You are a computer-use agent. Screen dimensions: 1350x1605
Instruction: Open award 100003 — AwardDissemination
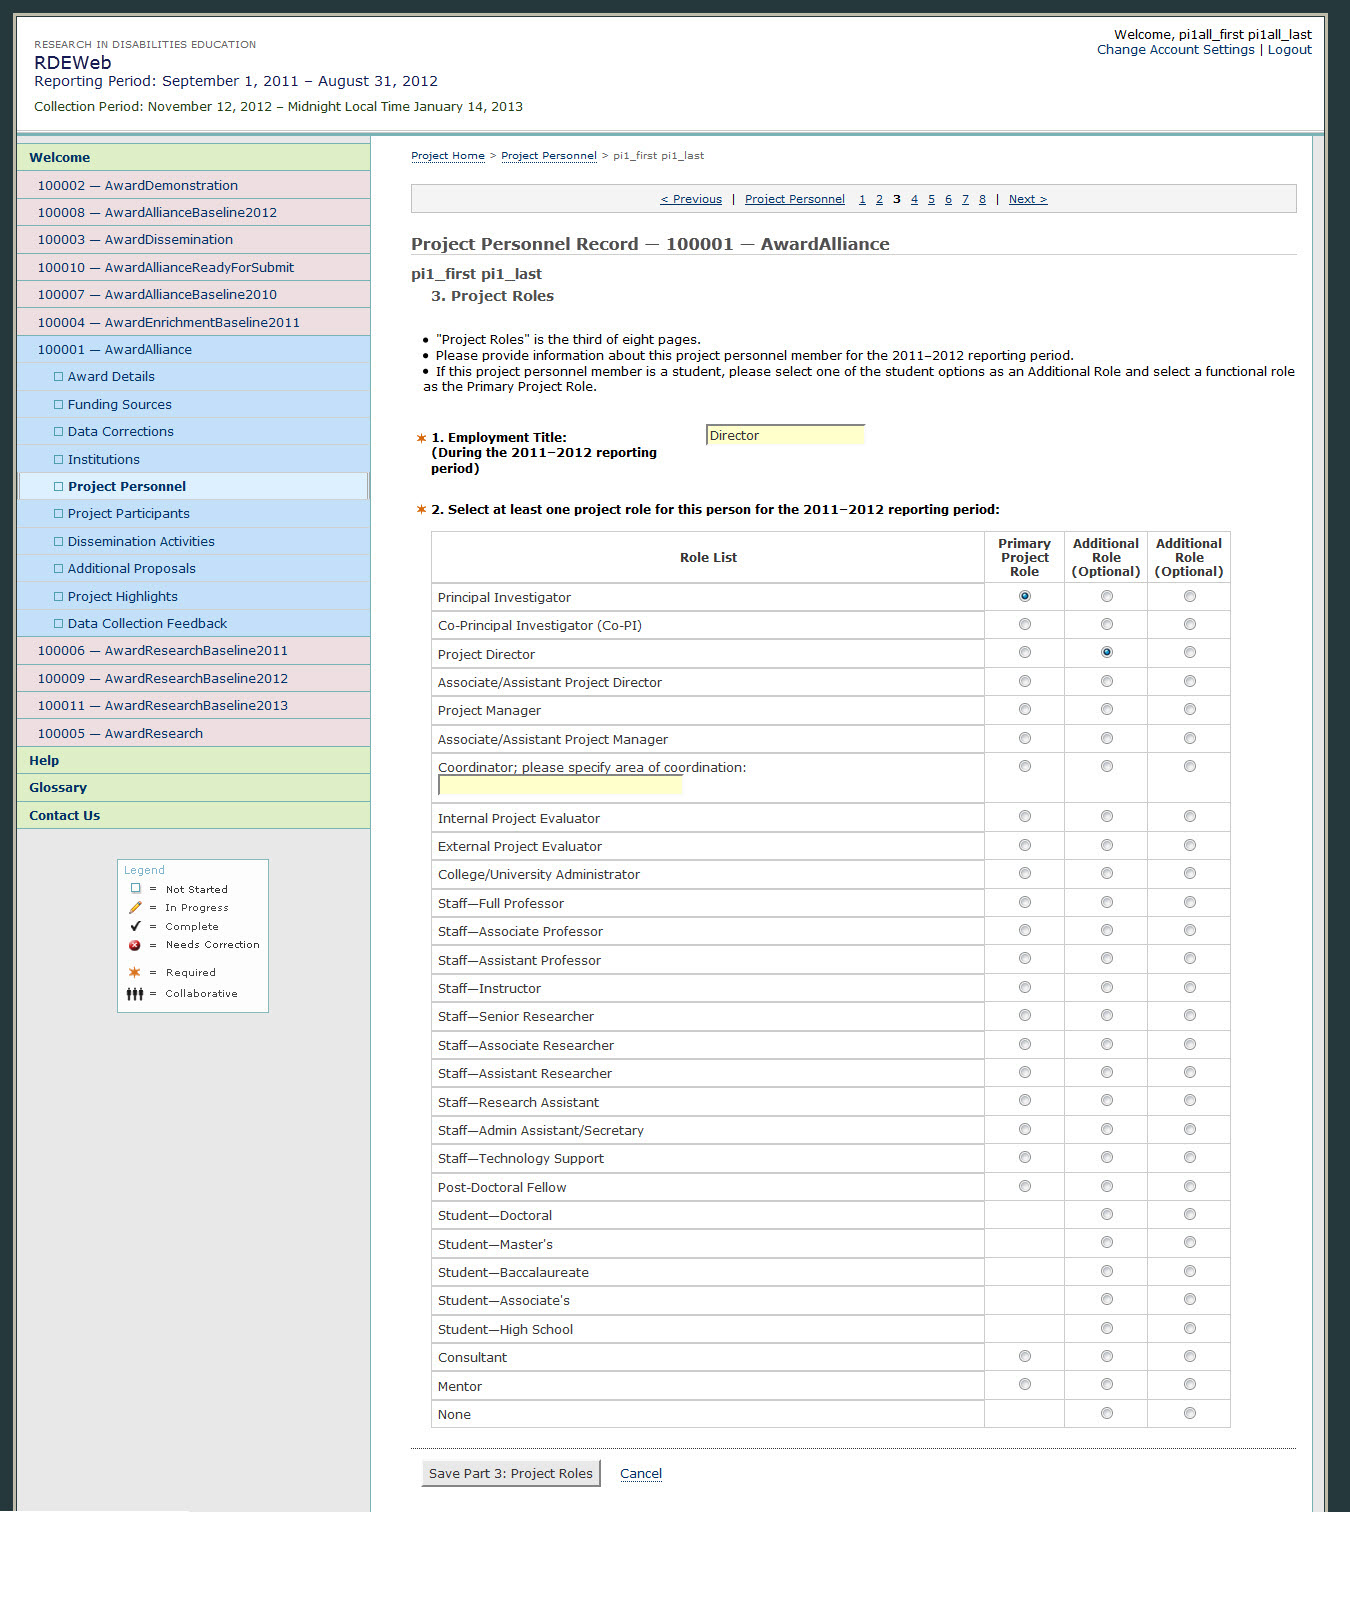(x=193, y=240)
